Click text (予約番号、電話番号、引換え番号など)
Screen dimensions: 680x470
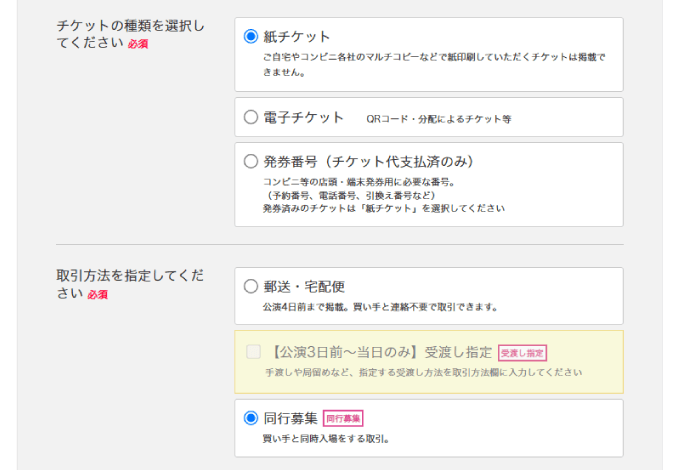pos(349,195)
